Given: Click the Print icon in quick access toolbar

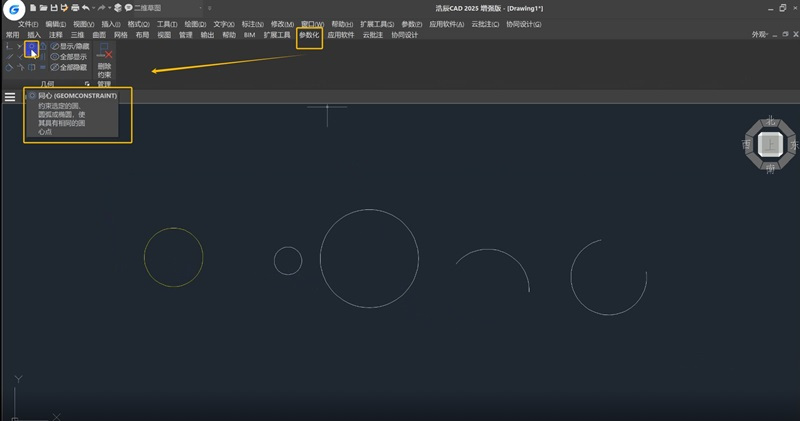Looking at the screenshot, I should click(x=75, y=8).
